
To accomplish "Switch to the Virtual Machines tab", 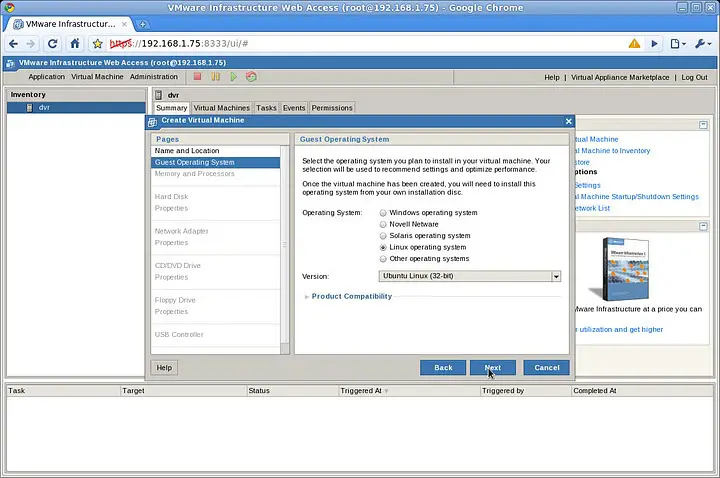I will (x=221, y=108).
